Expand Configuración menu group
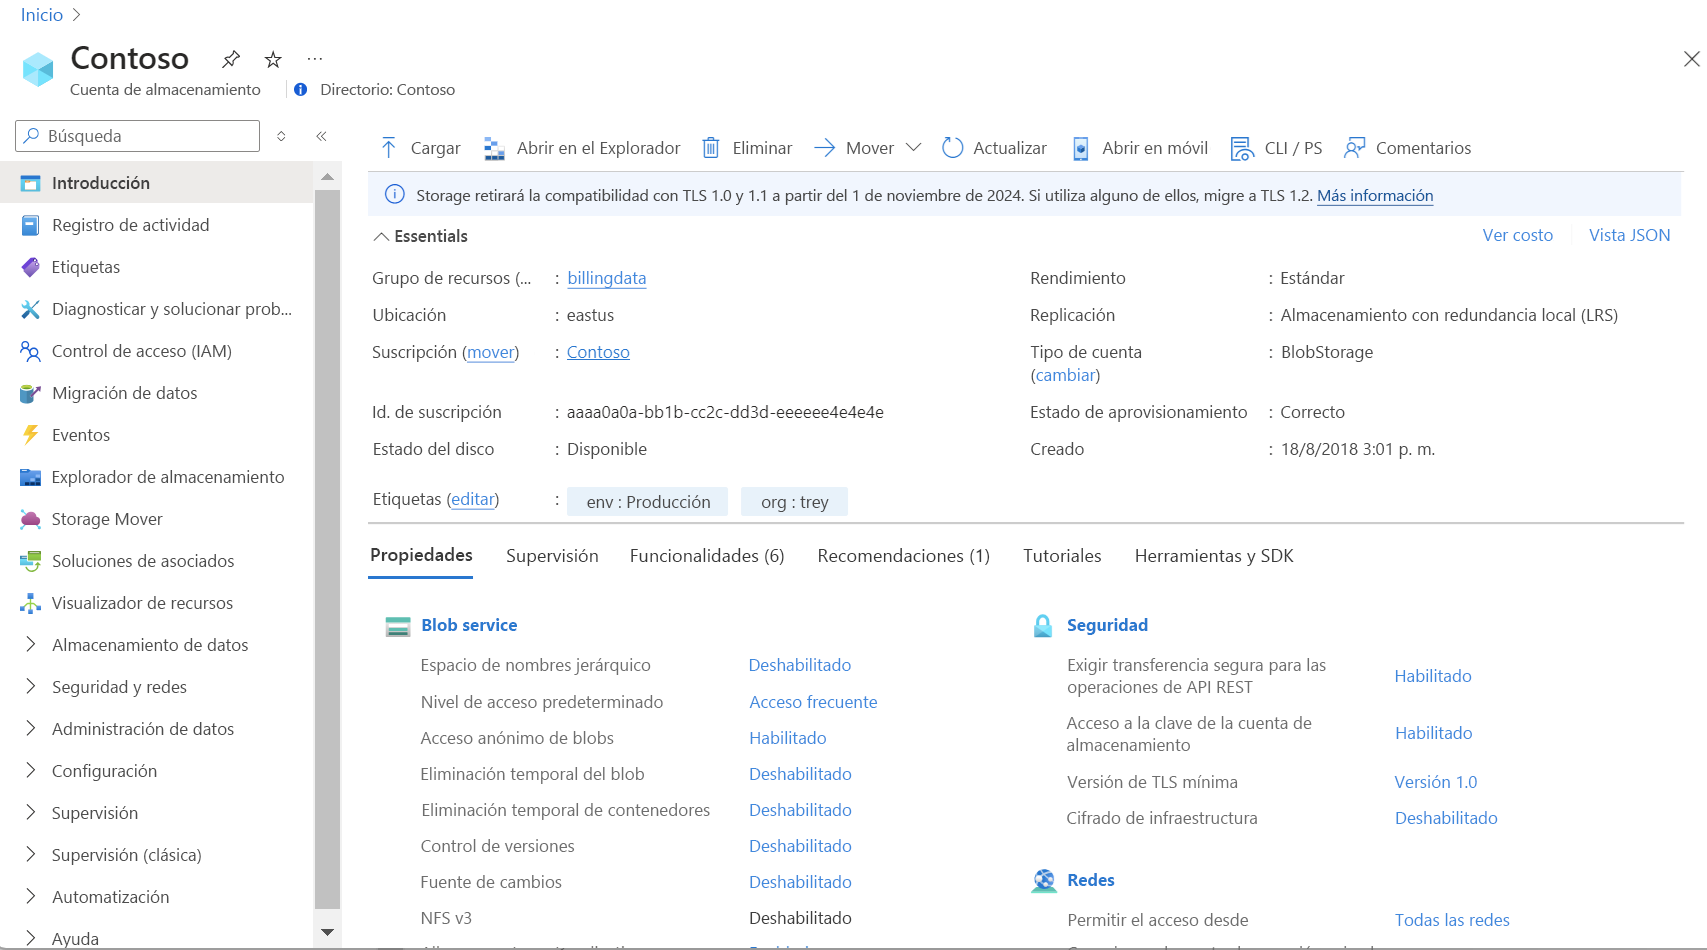Image resolution: width=1707 pixels, height=950 pixels. [x=30, y=770]
